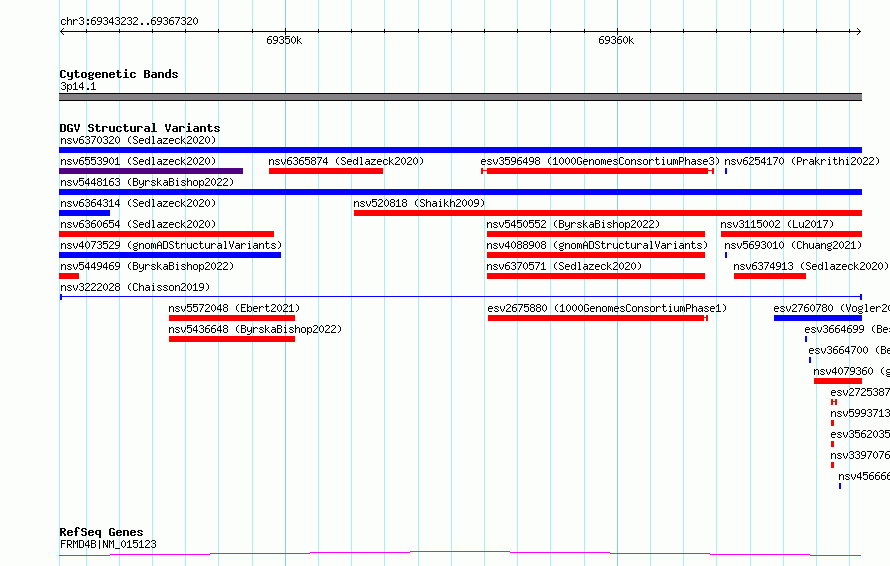Screen dimensions: 890x566
Task: Click the red bar for nsv4088908
Action: coord(596,255)
